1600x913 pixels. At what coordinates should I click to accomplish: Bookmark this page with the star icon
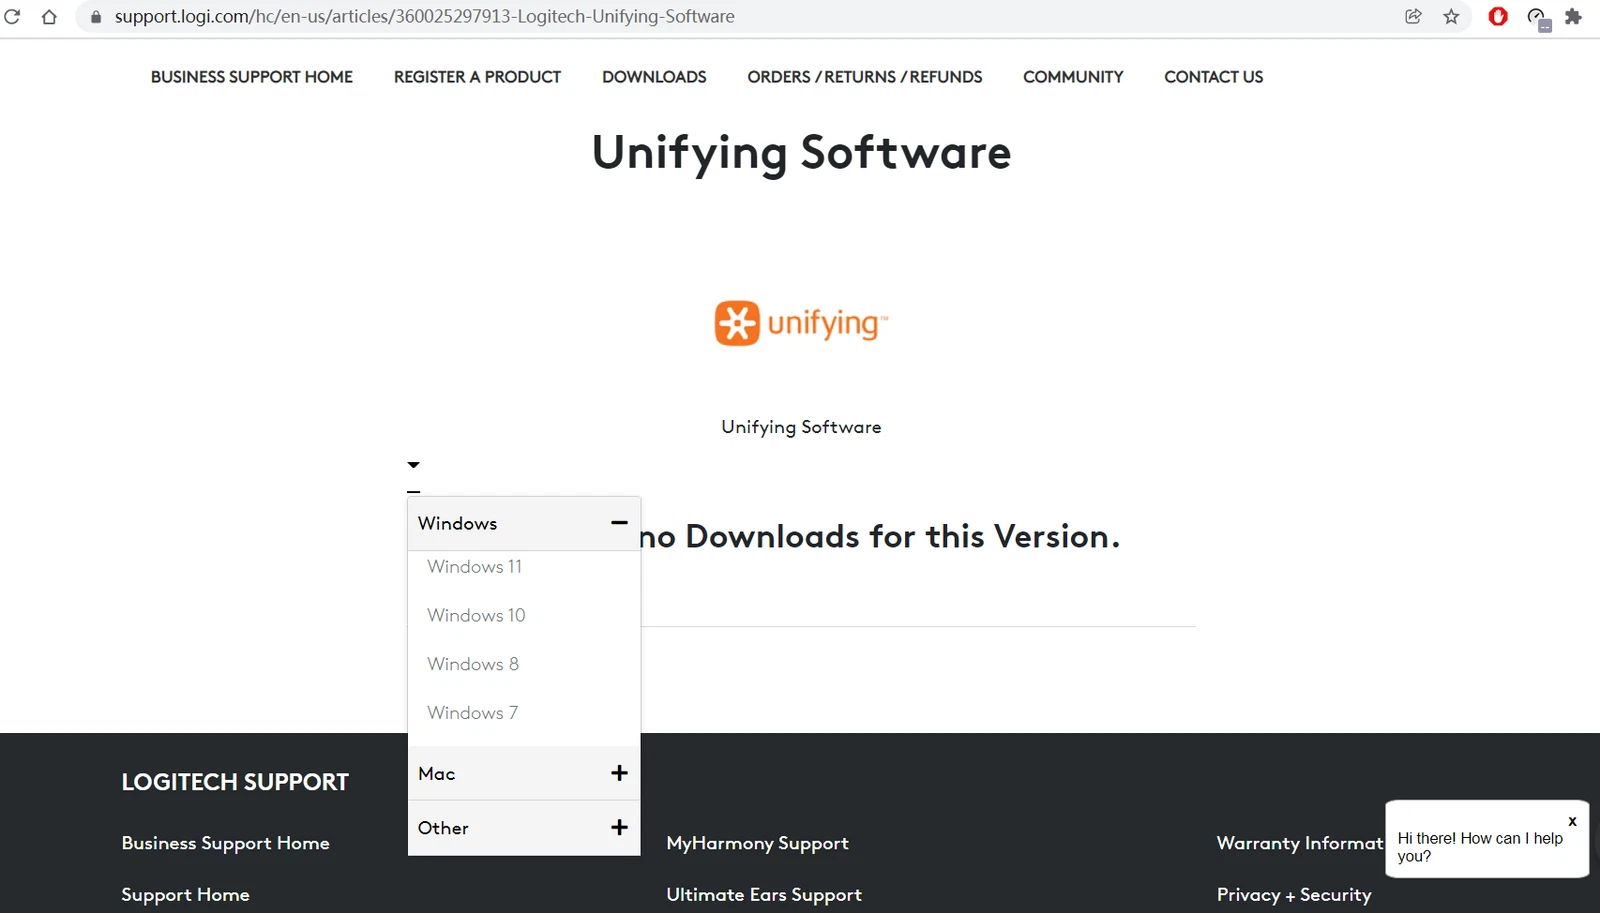1451,17
